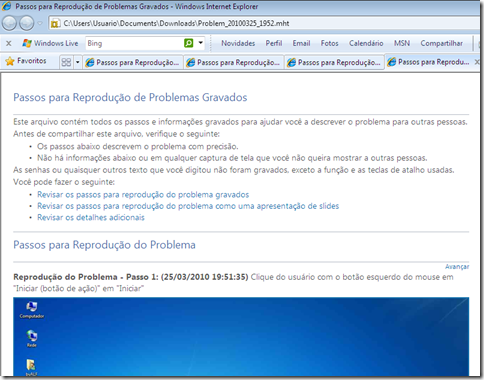The height and width of the screenshot is (380, 484).
Task: Open the Favoritos star button
Action: tap(26, 61)
